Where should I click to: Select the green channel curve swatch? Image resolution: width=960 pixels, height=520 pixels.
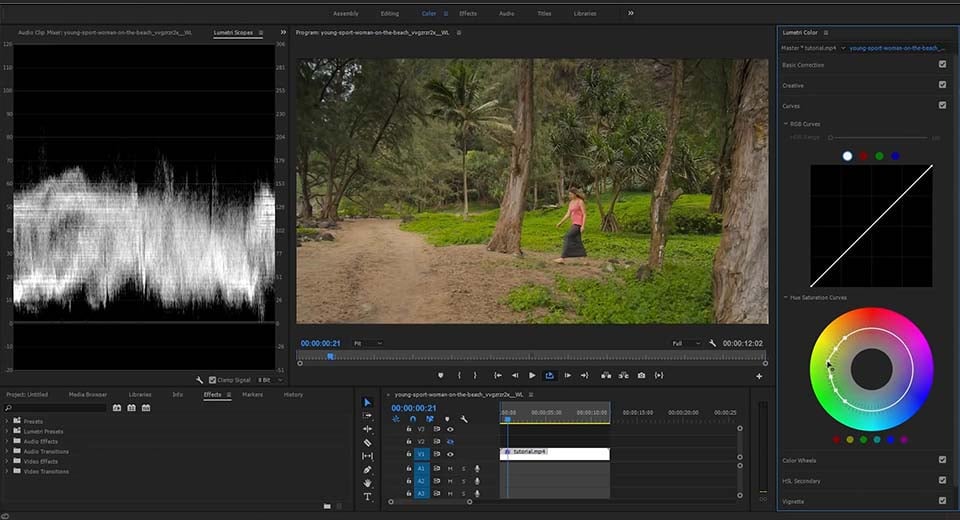tap(879, 156)
